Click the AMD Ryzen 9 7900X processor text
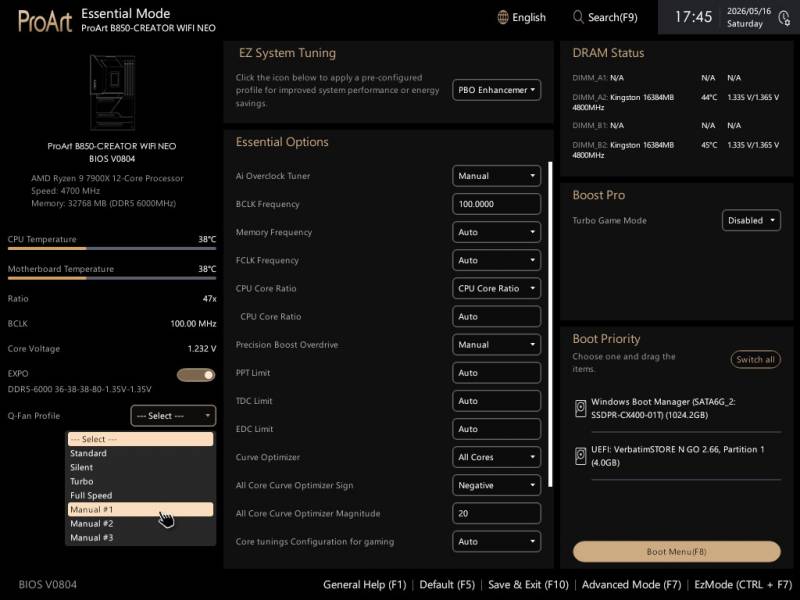Screen dimensions: 800x600 coord(107,179)
